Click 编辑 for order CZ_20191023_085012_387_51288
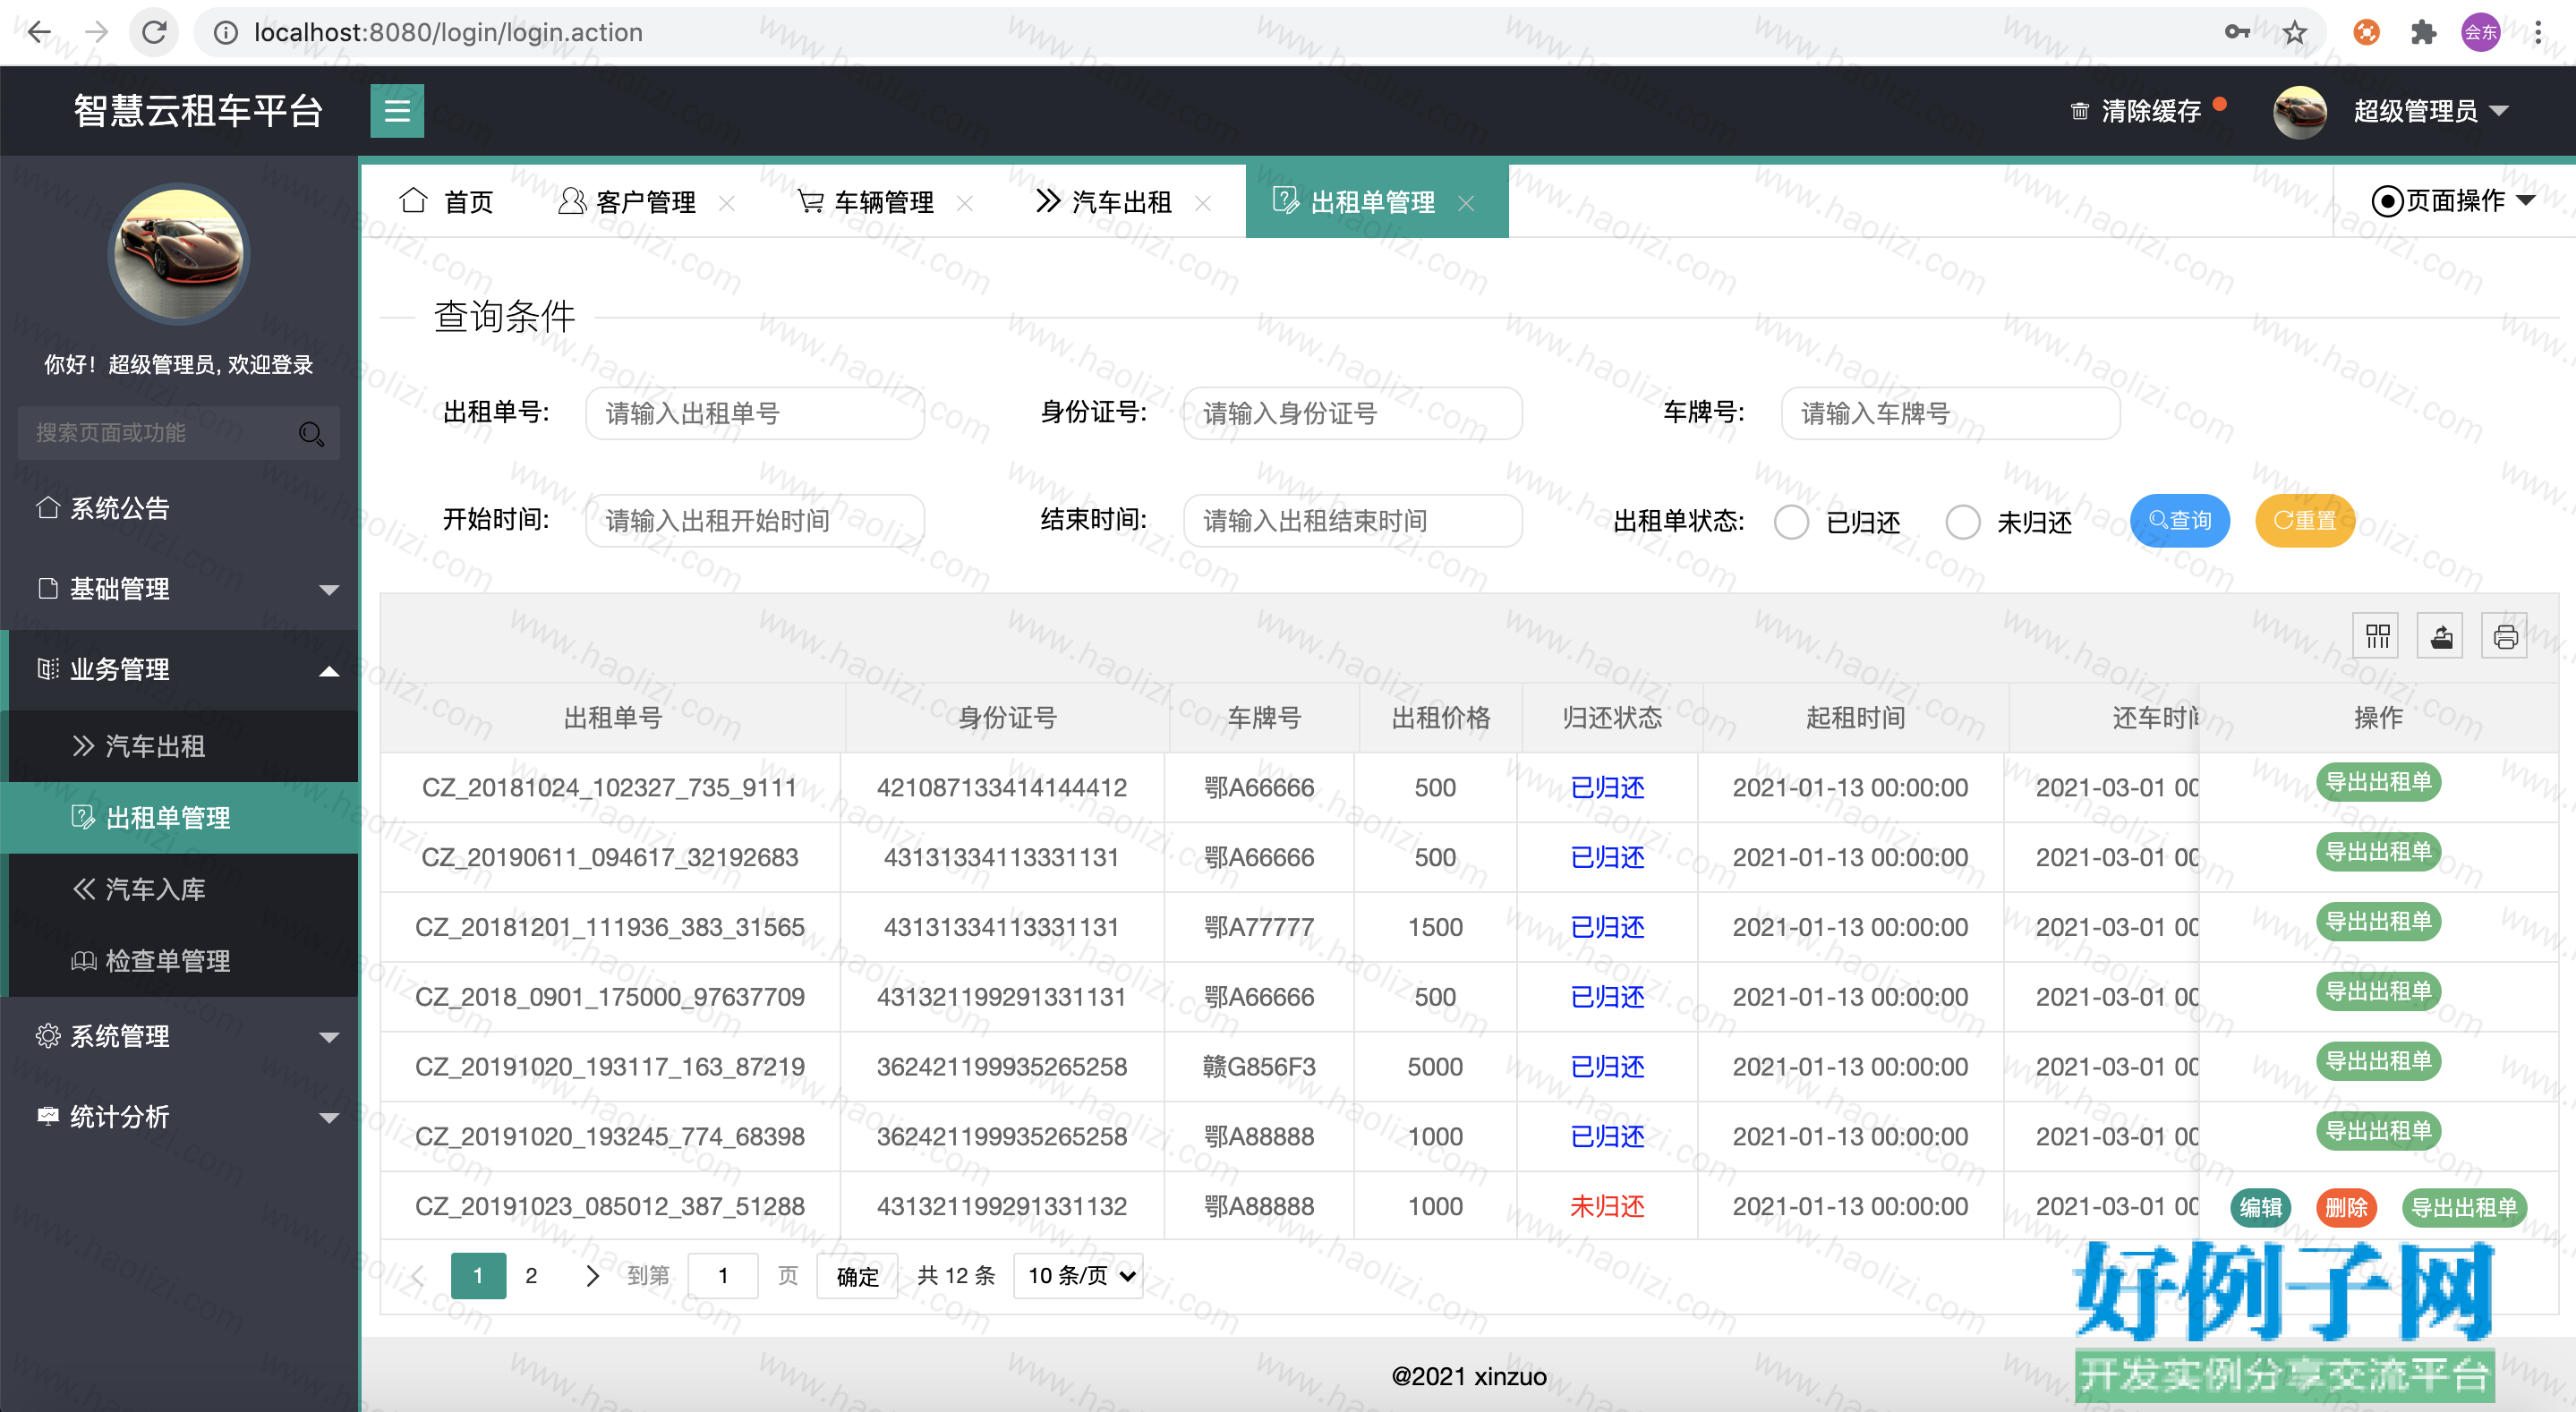Viewport: 2576px width, 1412px height. click(2260, 1207)
